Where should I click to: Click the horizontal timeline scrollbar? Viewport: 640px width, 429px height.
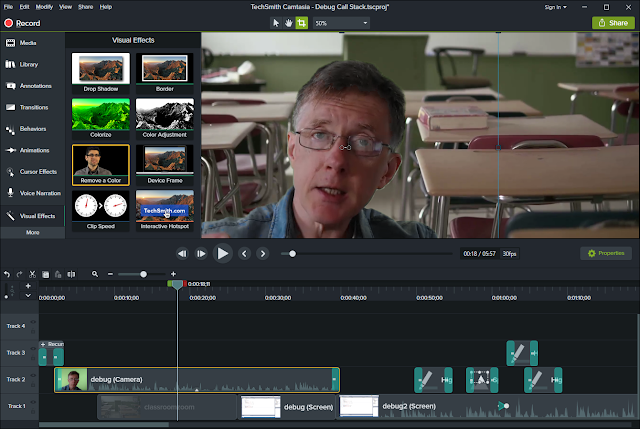click(x=104, y=425)
